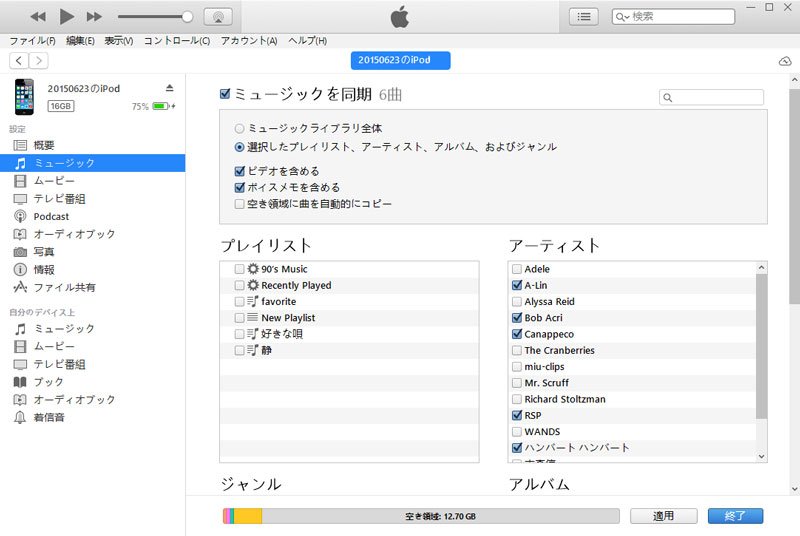Click the 終了 done button

tap(735, 516)
